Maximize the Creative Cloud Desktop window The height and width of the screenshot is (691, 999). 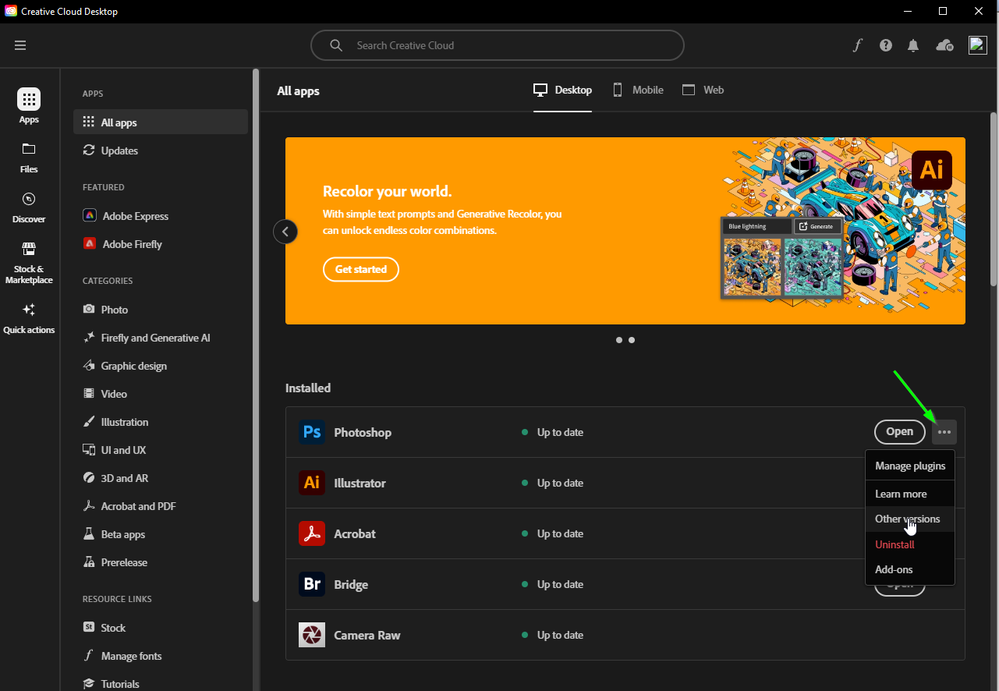pos(943,11)
